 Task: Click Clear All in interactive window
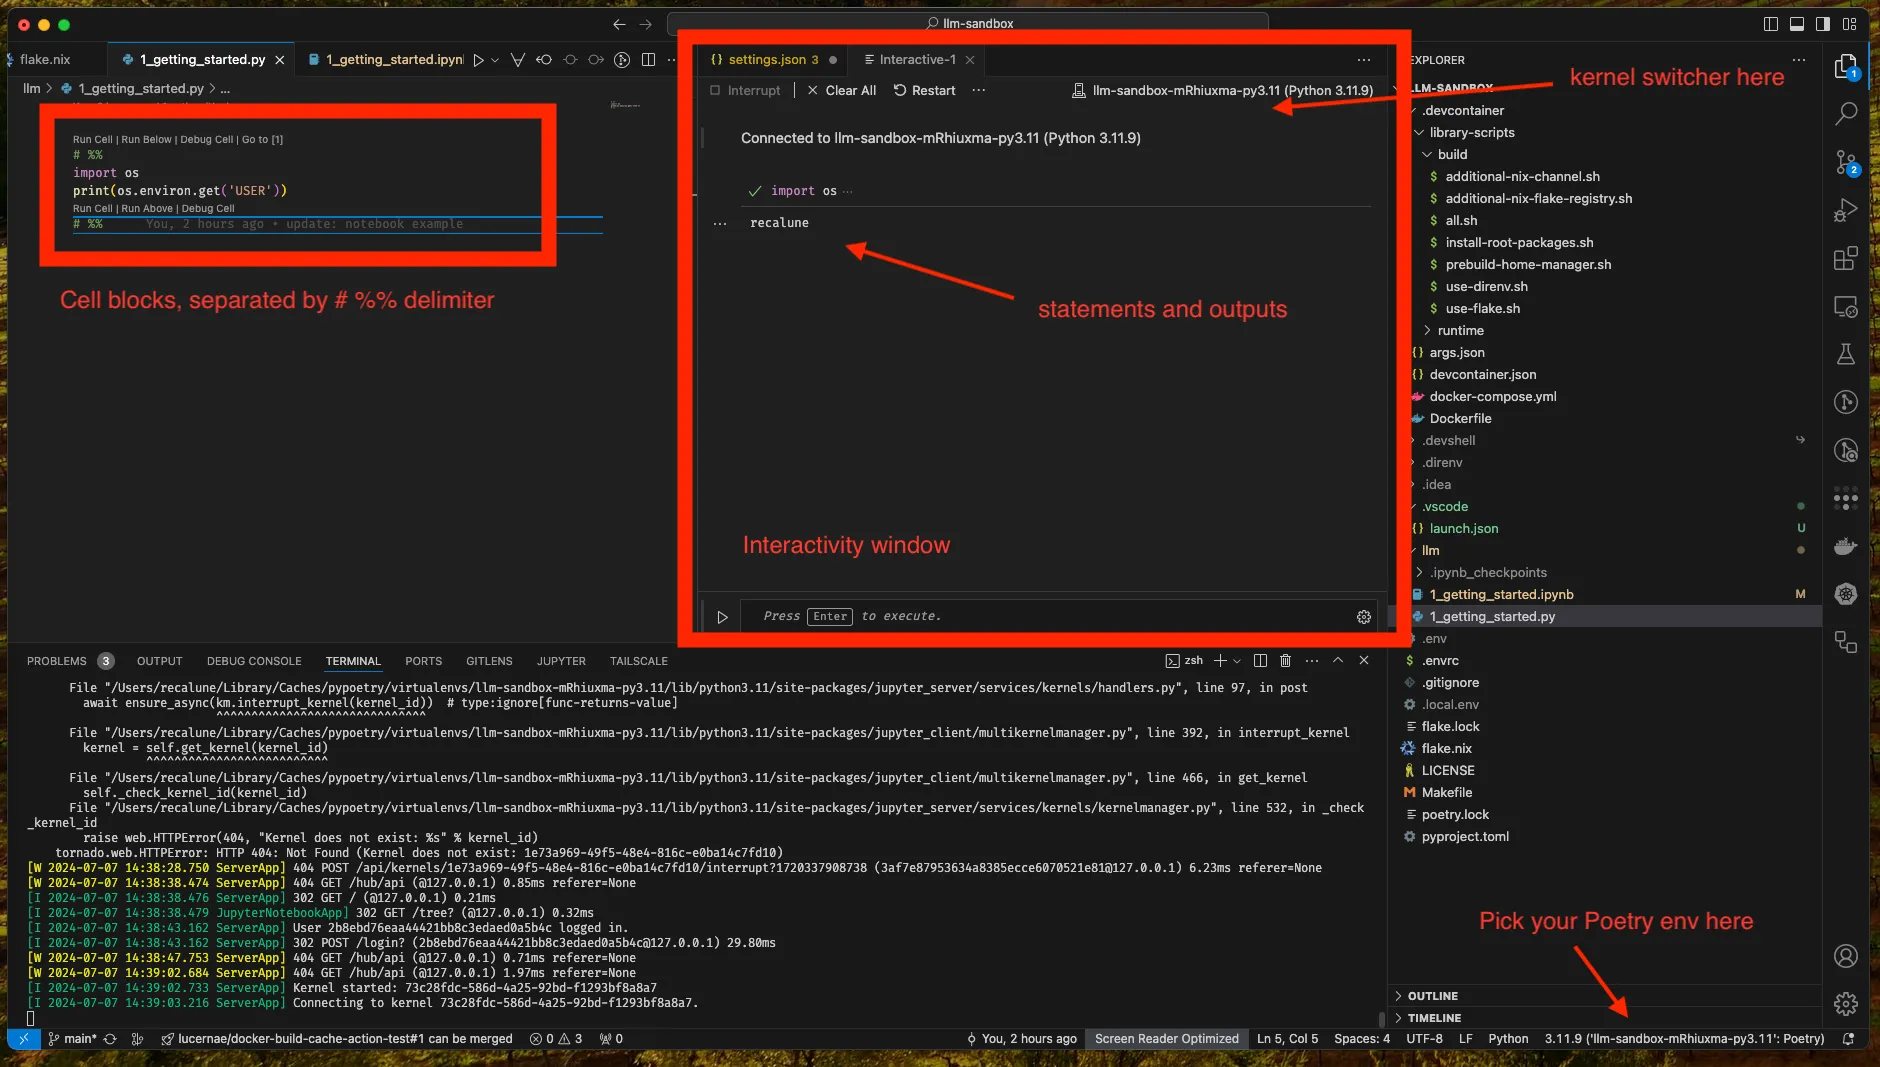(841, 91)
